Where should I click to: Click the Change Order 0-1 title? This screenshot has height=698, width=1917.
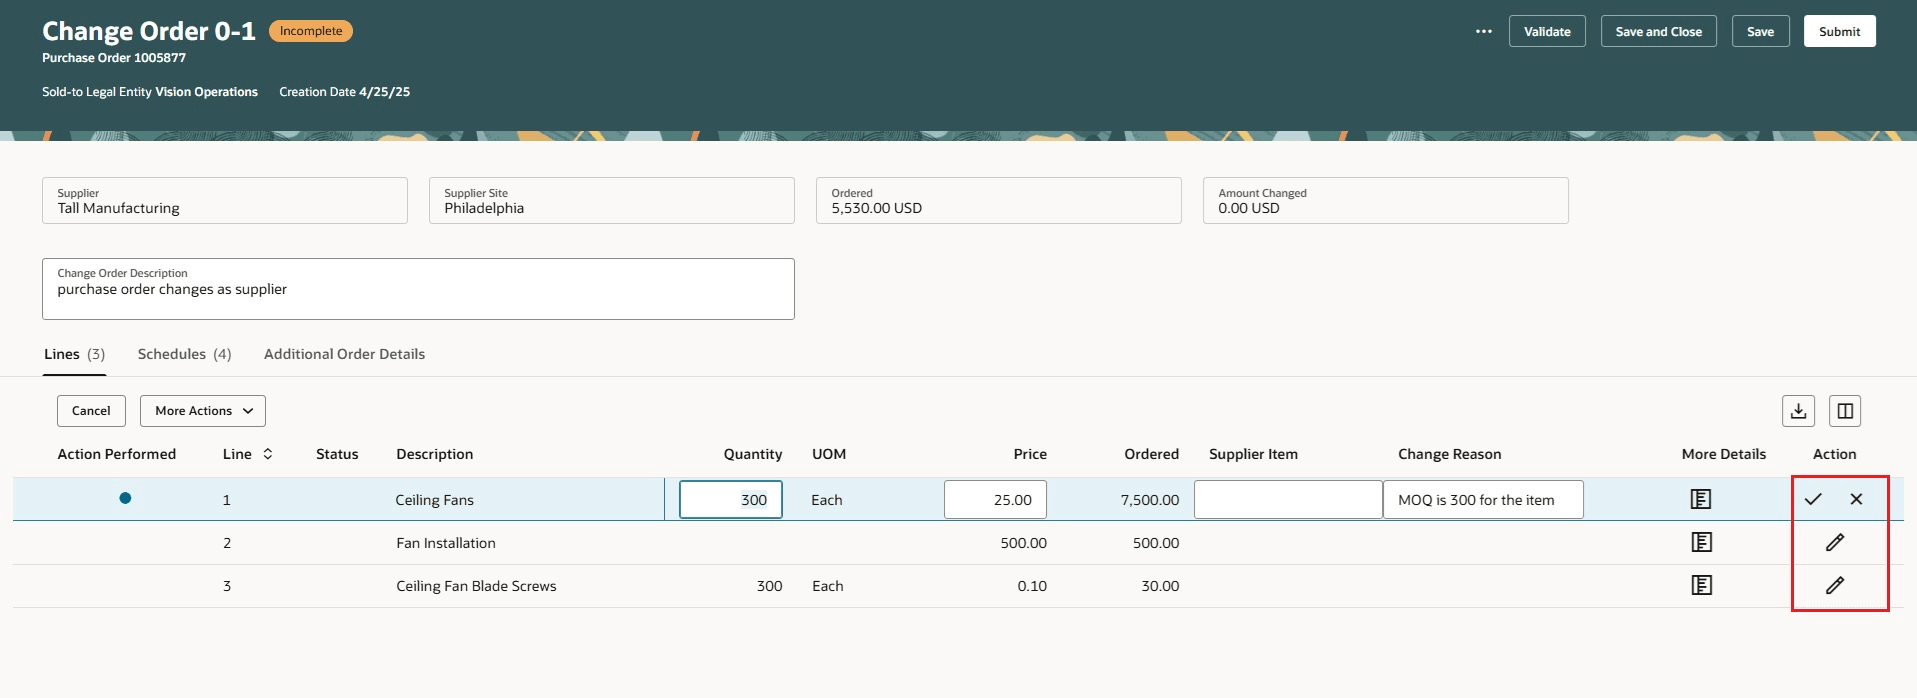point(149,31)
